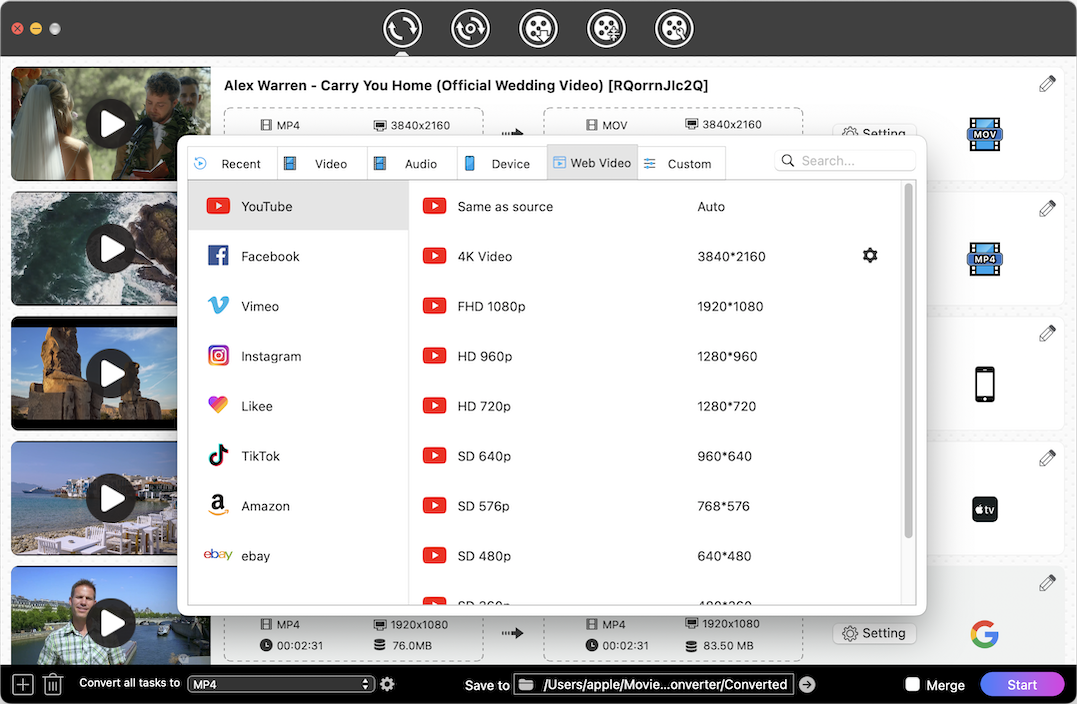Viewport: 1077px width, 704px height.
Task: Click the Convert mode icon in top toolbar
Action: (x=402, y=29)
